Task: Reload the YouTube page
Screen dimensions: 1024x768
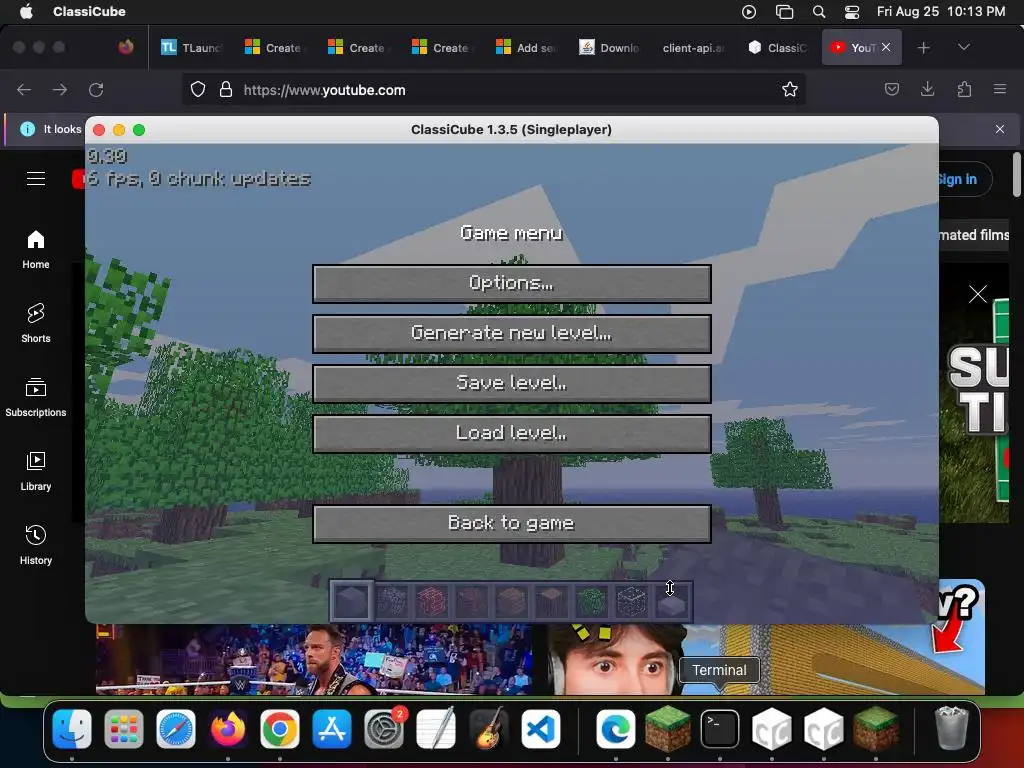Action: pyautogui.click(x=96, y=89)
